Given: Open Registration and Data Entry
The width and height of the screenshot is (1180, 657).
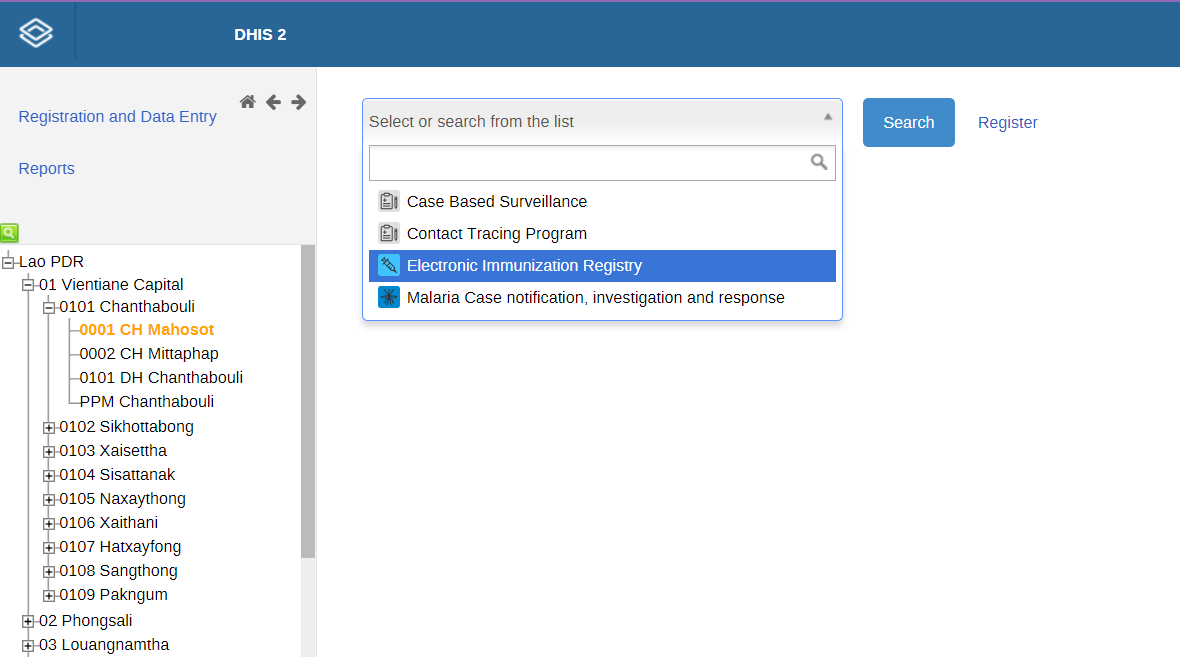Looking at the screenshot, I should pyautogui.click(x=117, y=117).
